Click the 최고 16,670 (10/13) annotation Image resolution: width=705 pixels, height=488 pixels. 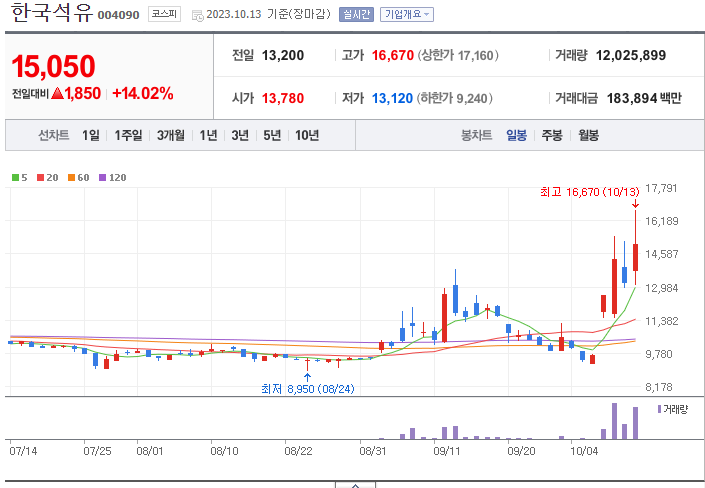click(589, 193)
